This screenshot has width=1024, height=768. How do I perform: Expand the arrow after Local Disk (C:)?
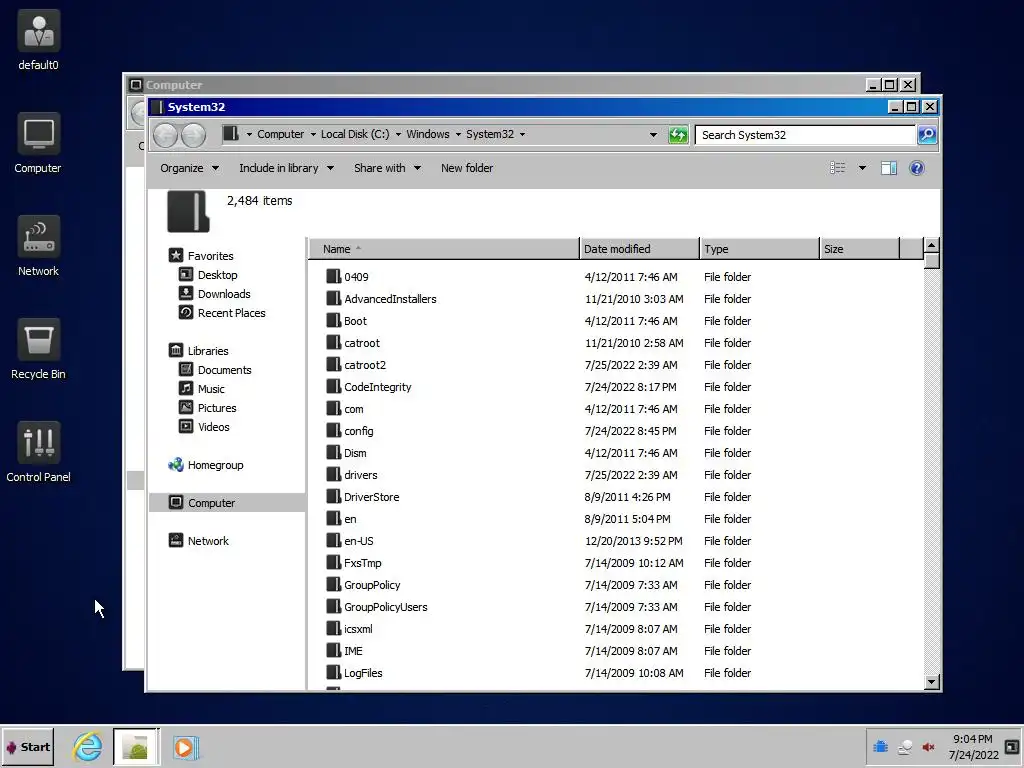[x=398, y=135]
